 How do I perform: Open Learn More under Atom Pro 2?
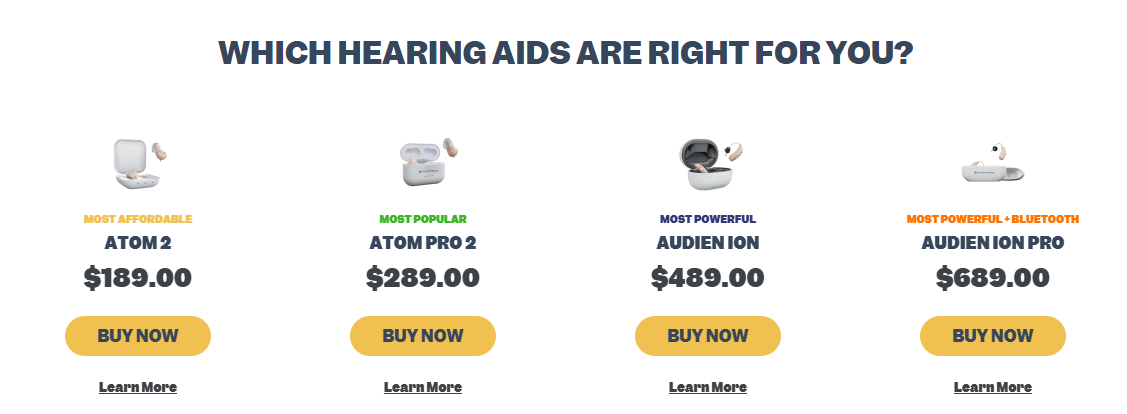coord(423,387)
